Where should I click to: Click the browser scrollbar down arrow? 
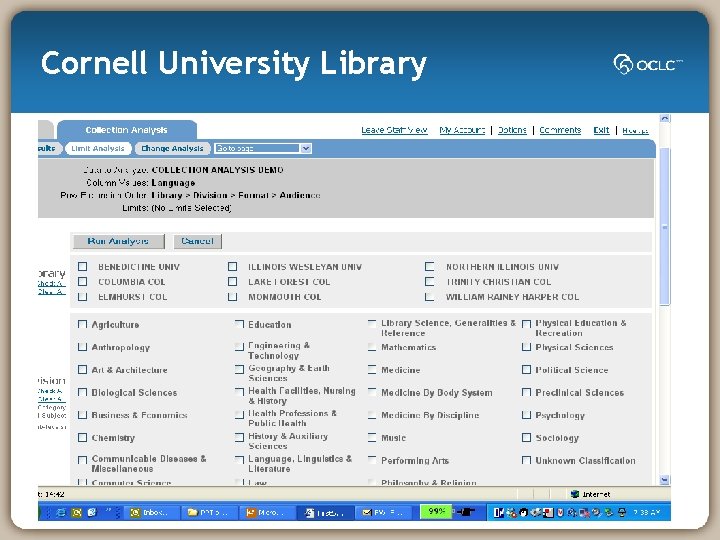click(664, 480)
